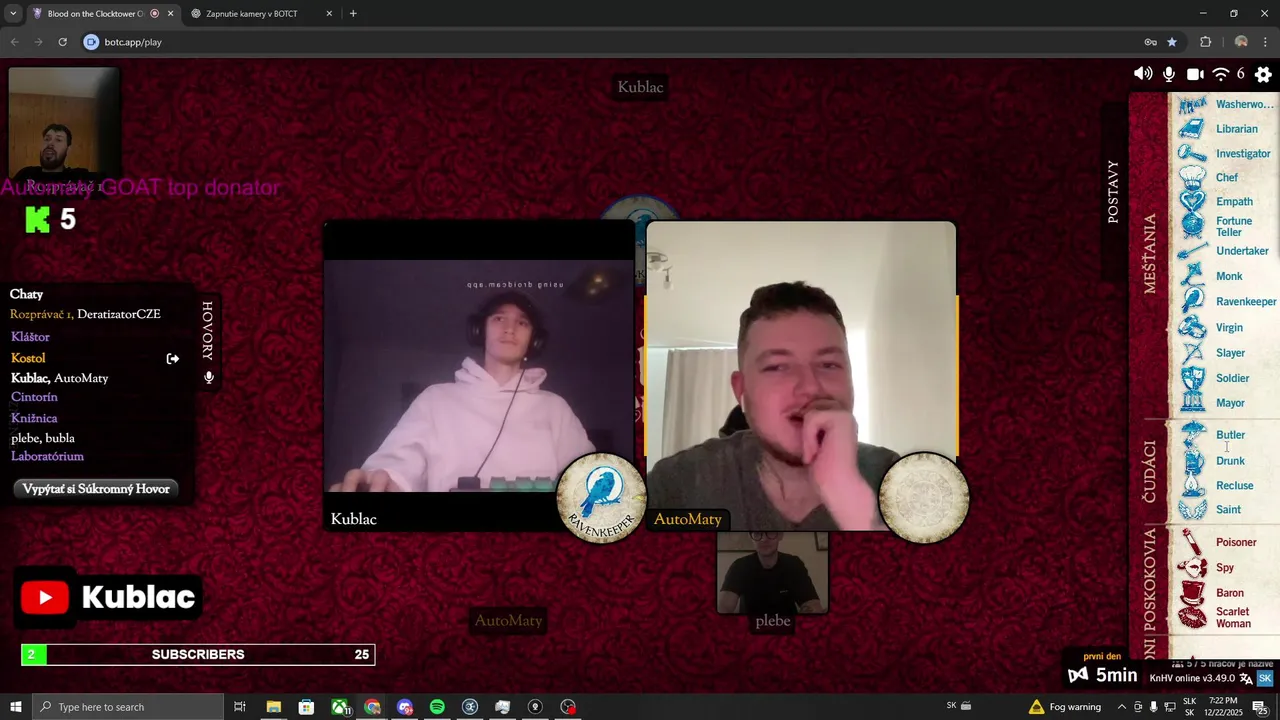Toggle the video camera icon

point(1195,74)
